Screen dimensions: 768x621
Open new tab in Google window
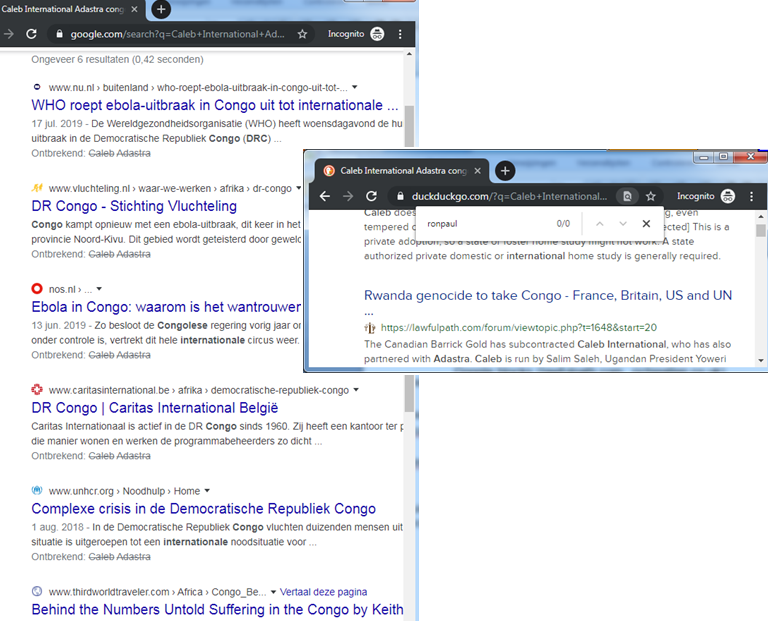coord(161,9)
